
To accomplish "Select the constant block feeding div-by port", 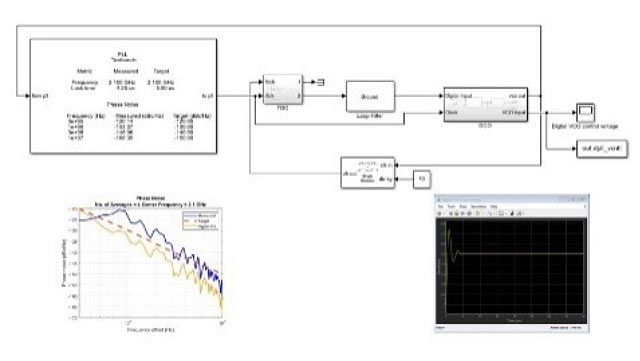I will tap(422, 179).
